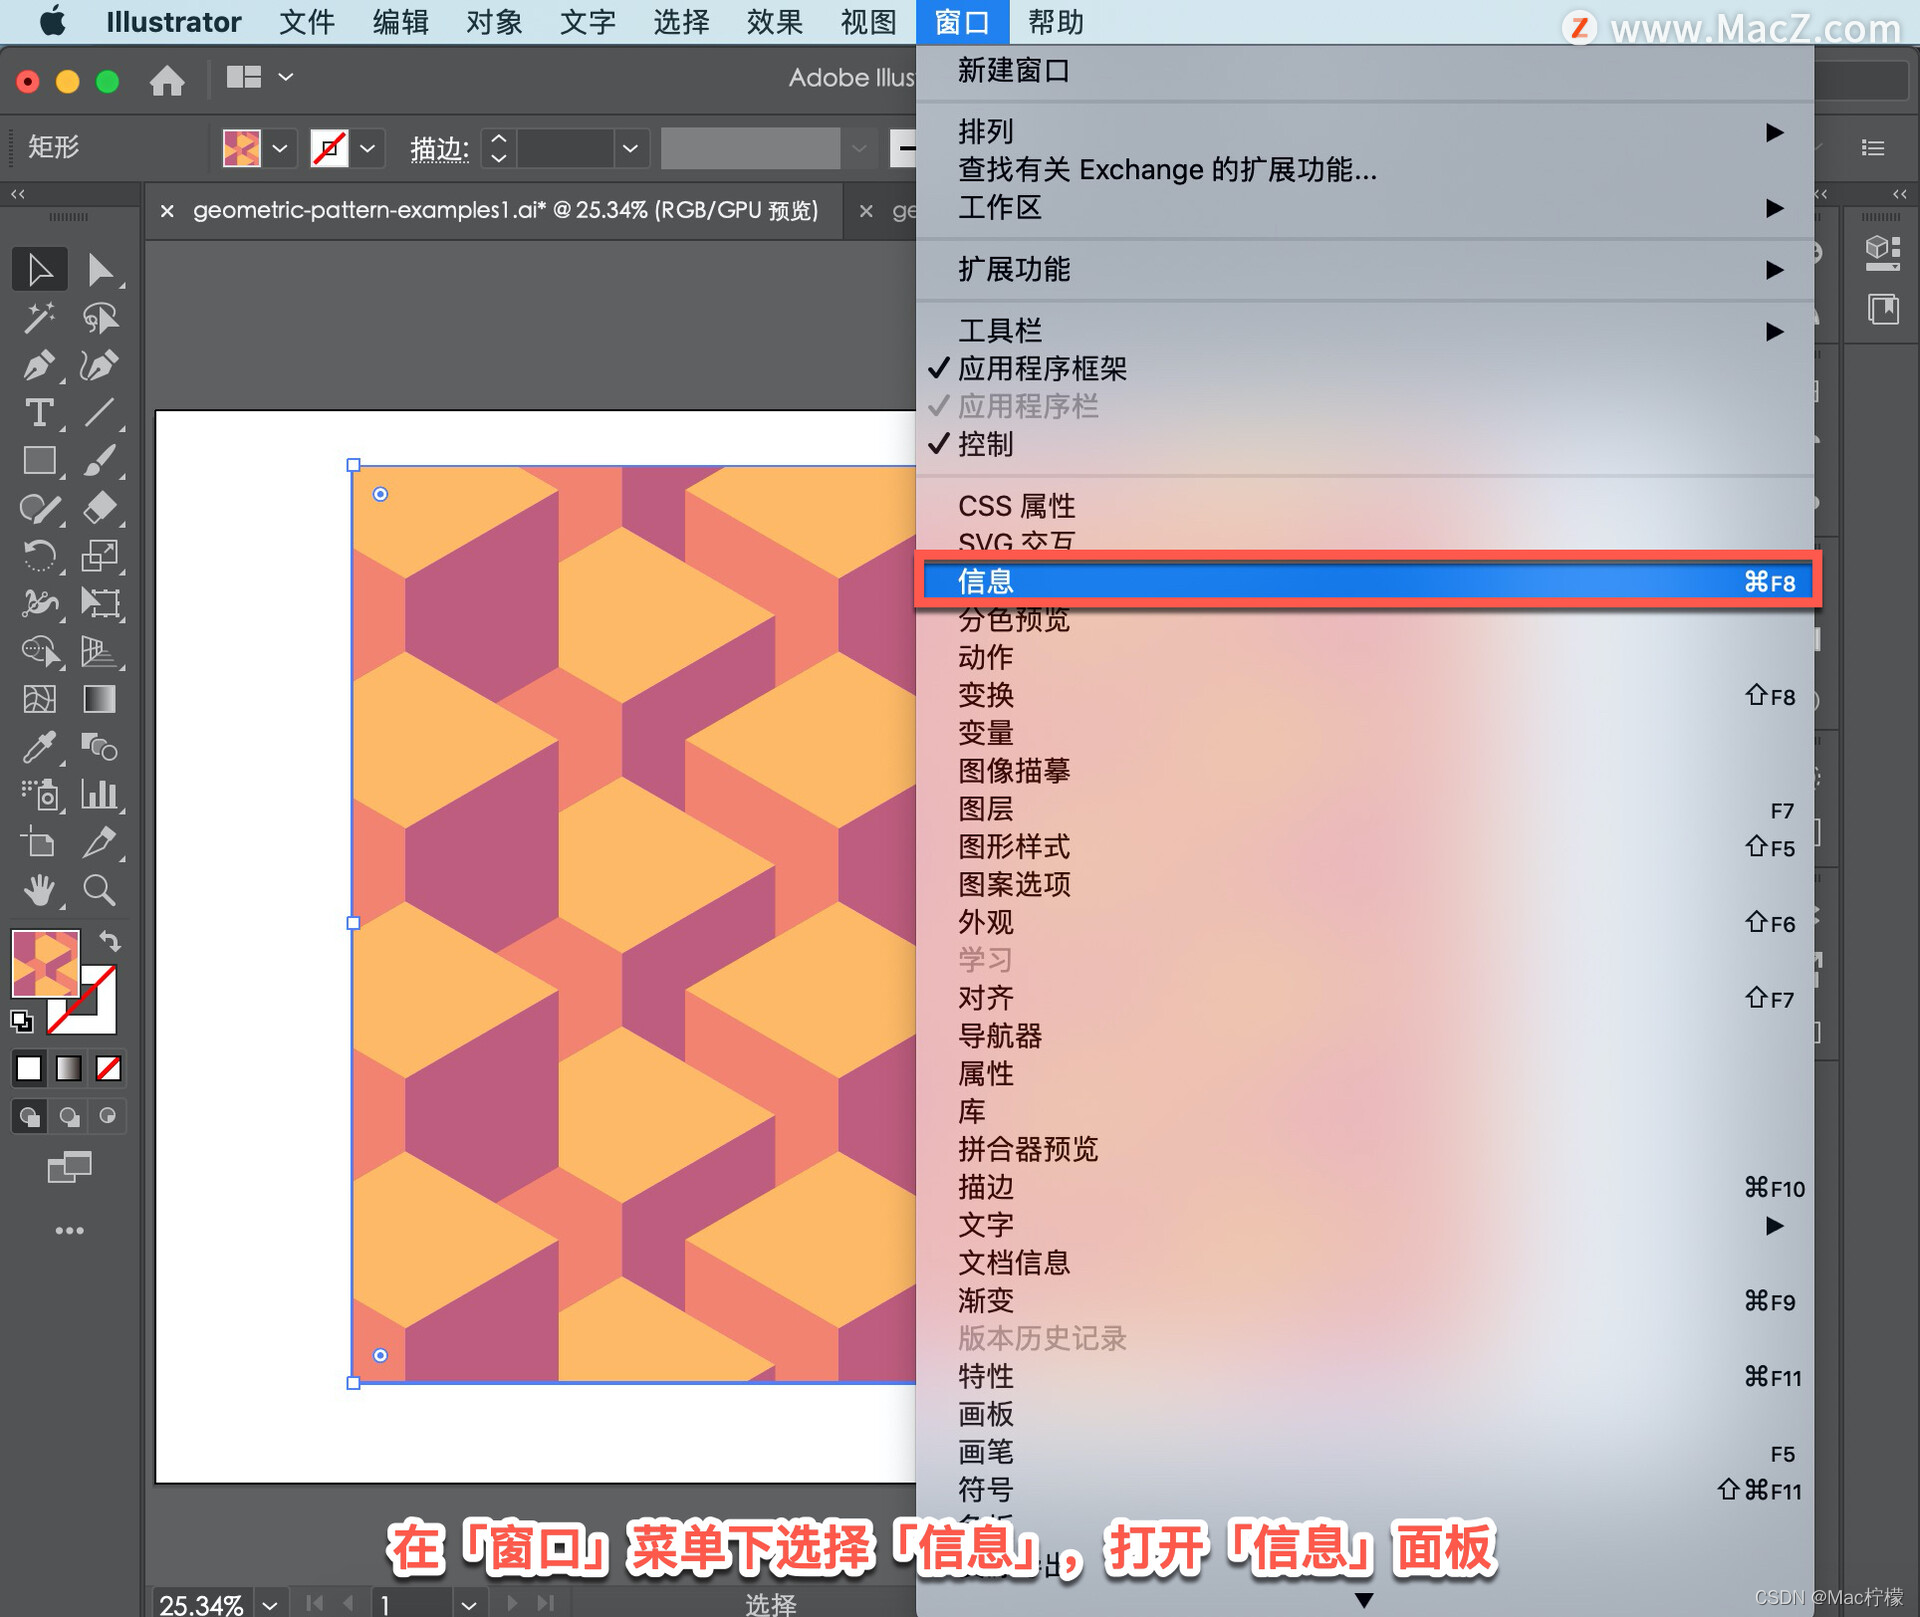The height and width of the screenshot is (1617, 1920).
Task: Click the zoom level field 25.34%
Action: coord(202,1603)
